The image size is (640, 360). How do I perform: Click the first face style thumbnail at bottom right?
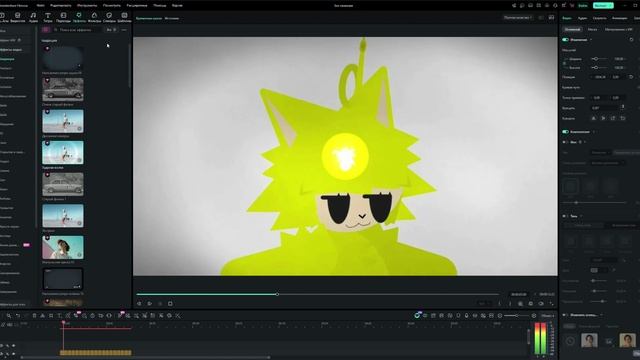coord(589,340)
